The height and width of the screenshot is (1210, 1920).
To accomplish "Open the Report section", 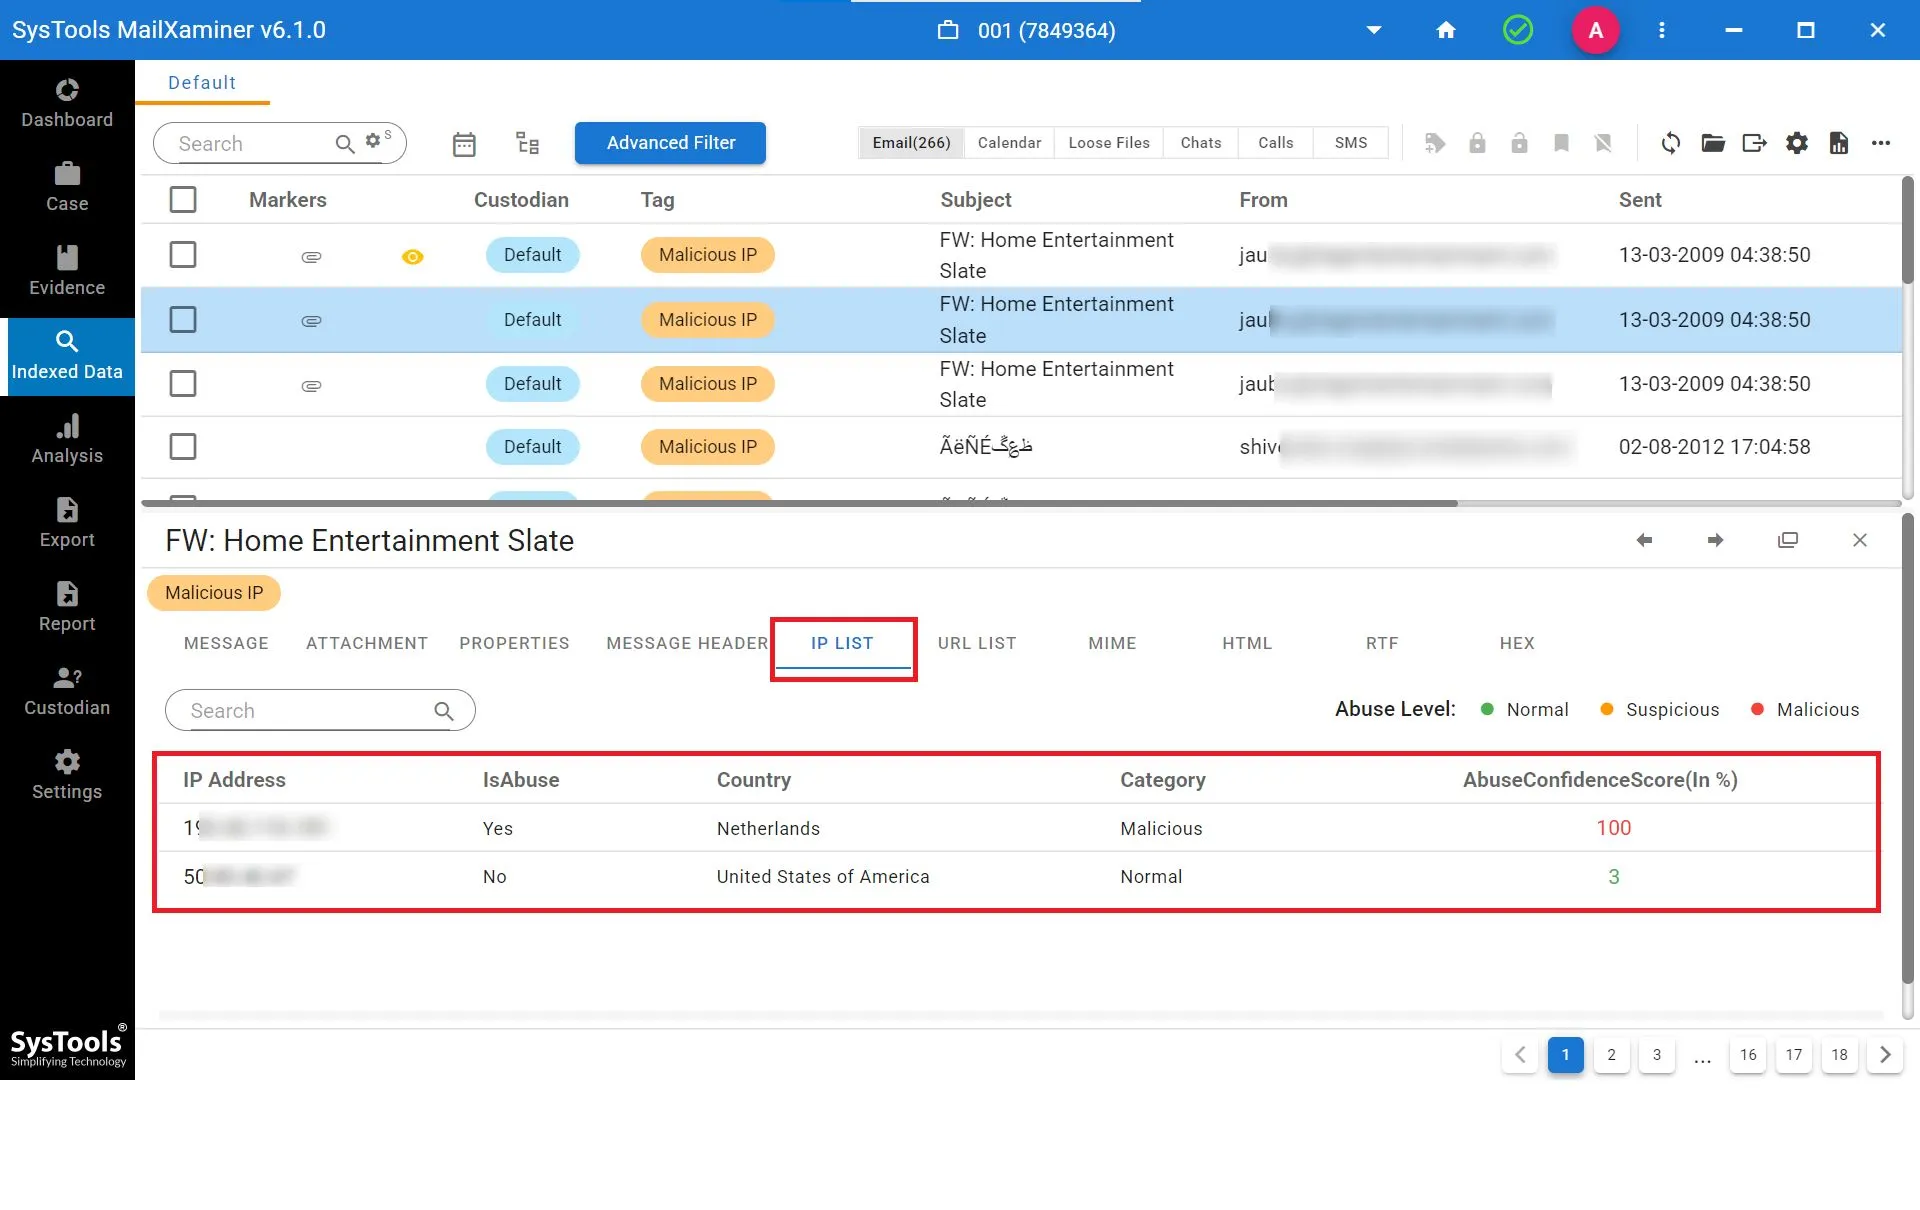I will click(67, 607).
